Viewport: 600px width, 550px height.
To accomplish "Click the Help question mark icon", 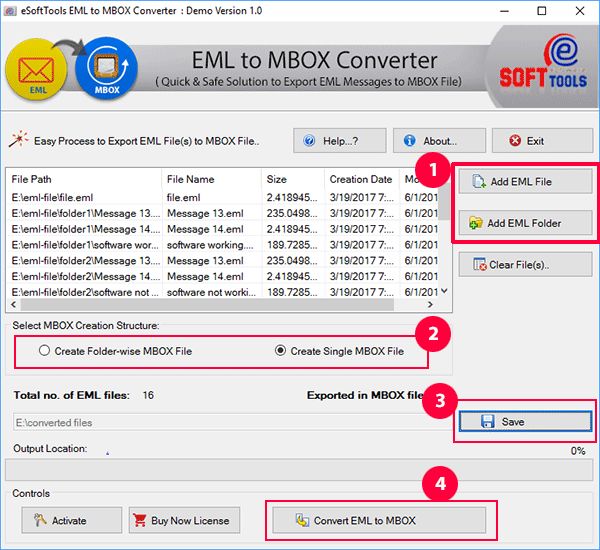I will coord(309,141).
